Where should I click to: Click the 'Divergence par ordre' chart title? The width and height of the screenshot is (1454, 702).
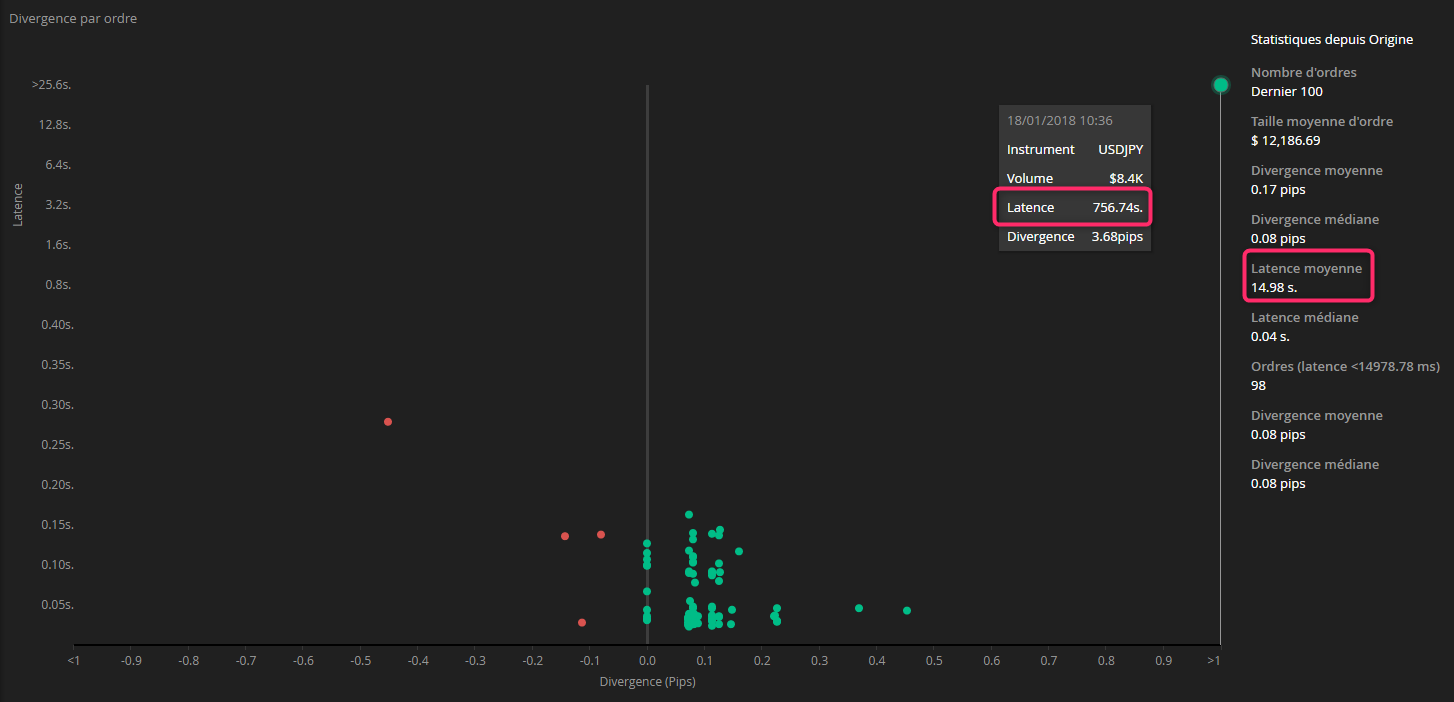(x=73, y=19)
